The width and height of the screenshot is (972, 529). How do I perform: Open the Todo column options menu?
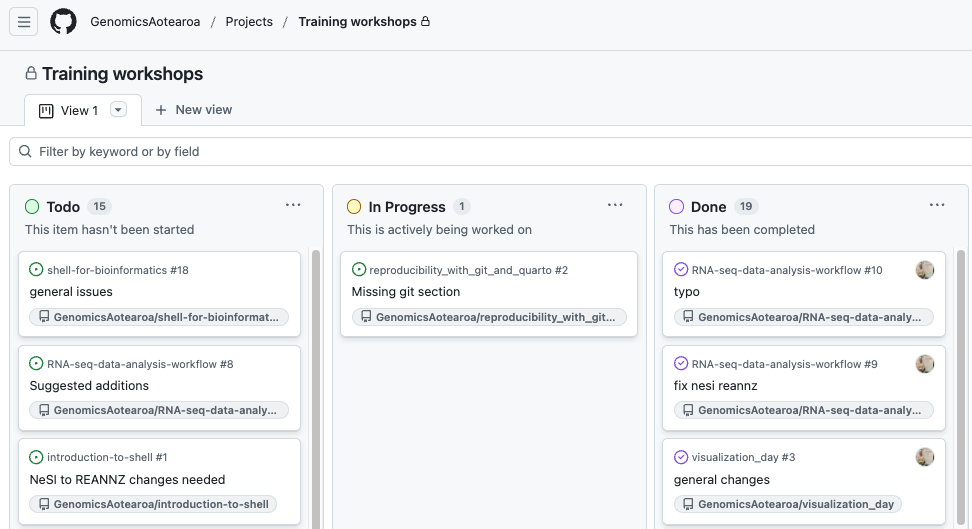coord(293,205)
